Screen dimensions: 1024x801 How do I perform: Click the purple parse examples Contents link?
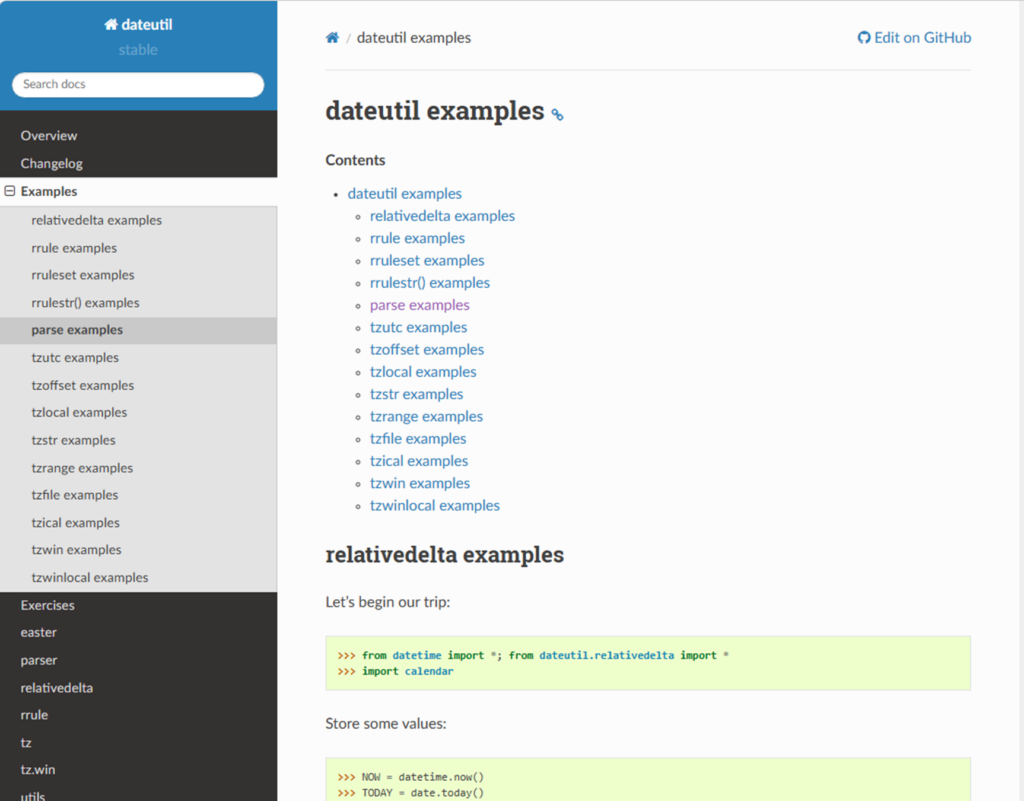(x=419, y=305)
